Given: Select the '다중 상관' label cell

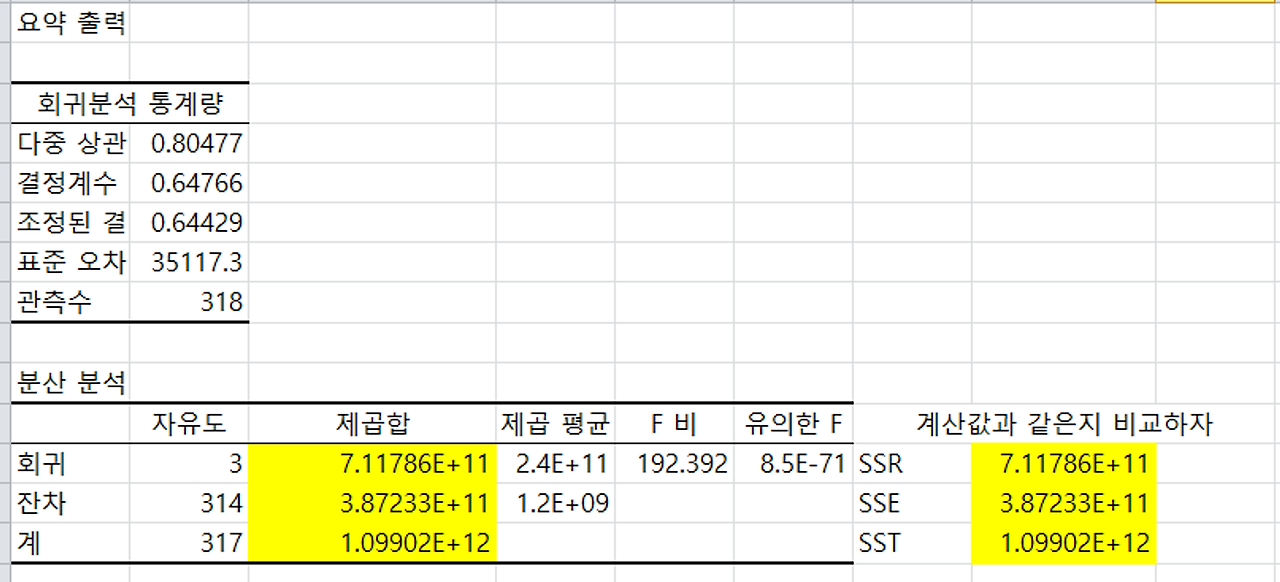Looking at the screenshot, I should point(71,143).
